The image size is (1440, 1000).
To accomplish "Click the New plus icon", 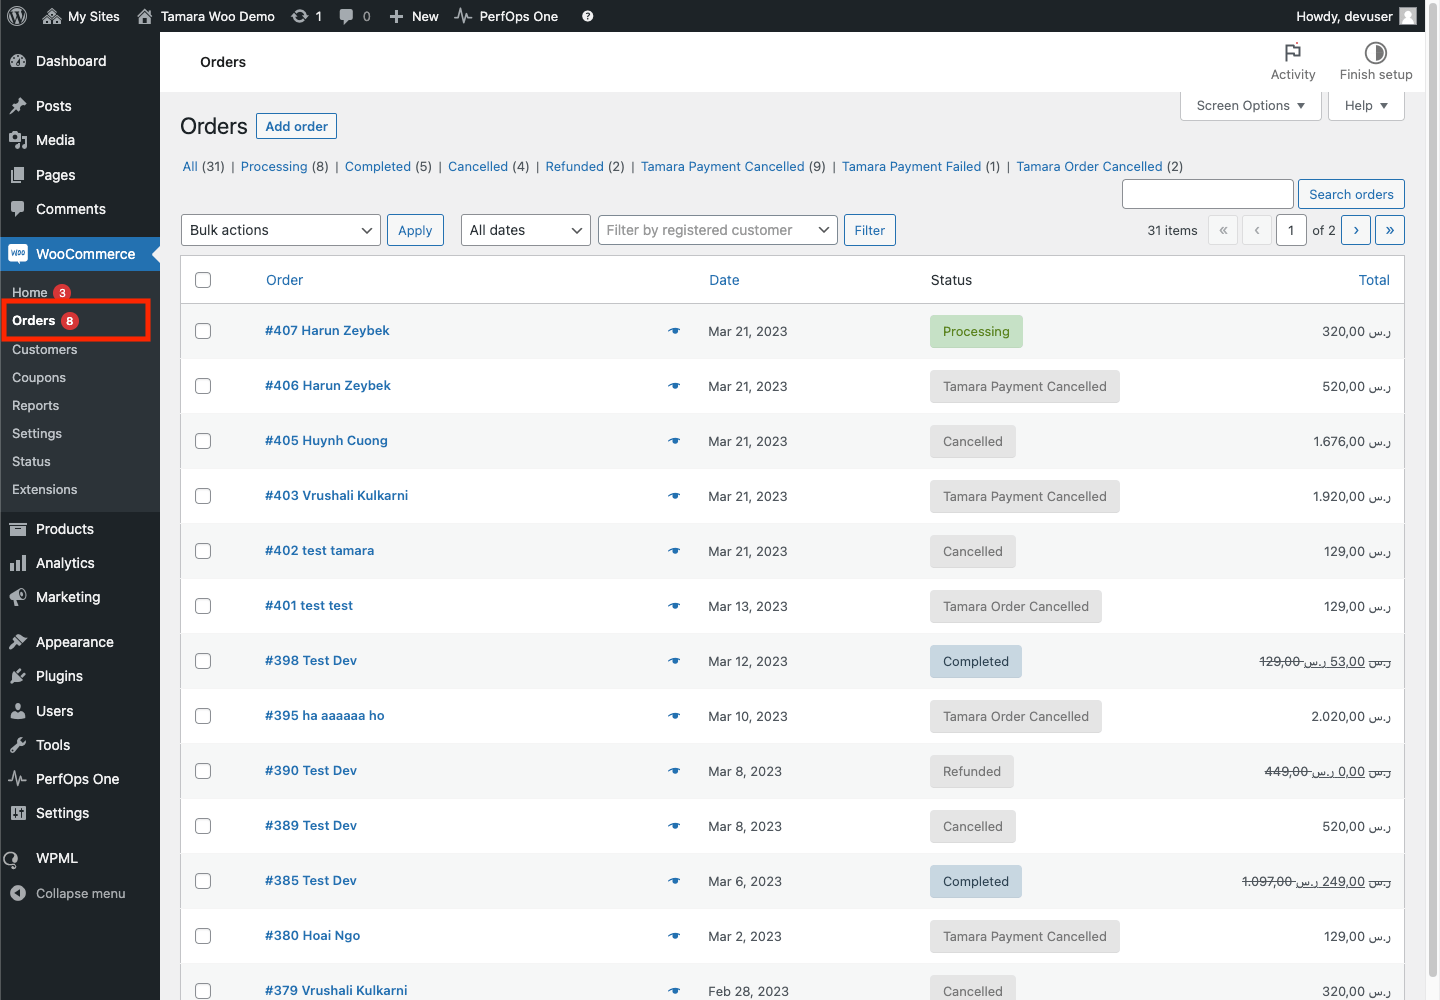I will point(396,16).
